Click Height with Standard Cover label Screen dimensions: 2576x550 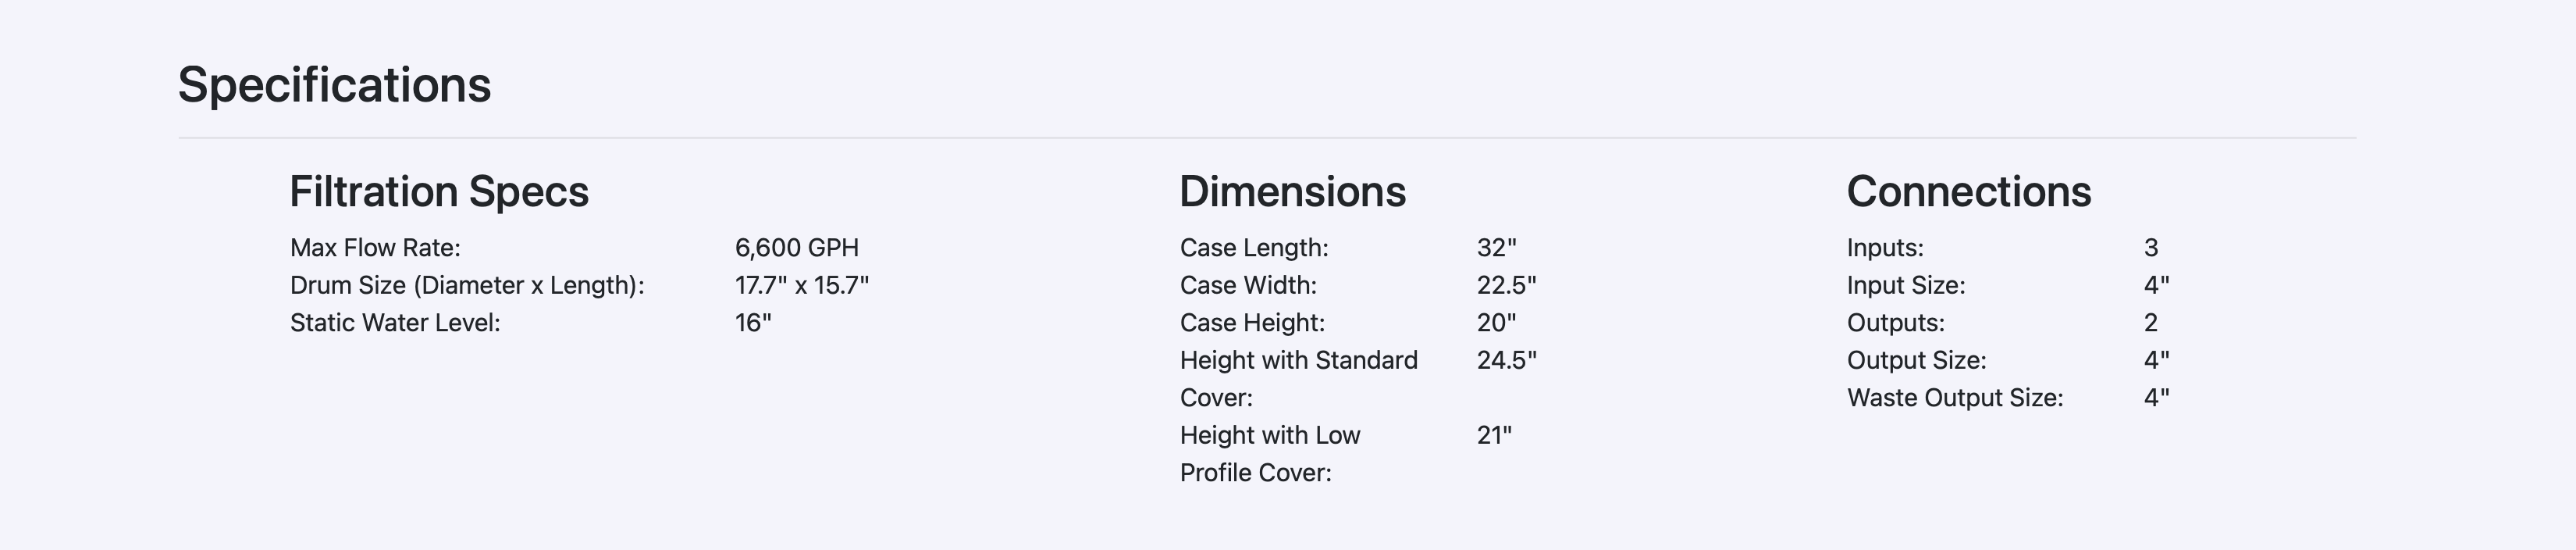[x=1298, y=379]
